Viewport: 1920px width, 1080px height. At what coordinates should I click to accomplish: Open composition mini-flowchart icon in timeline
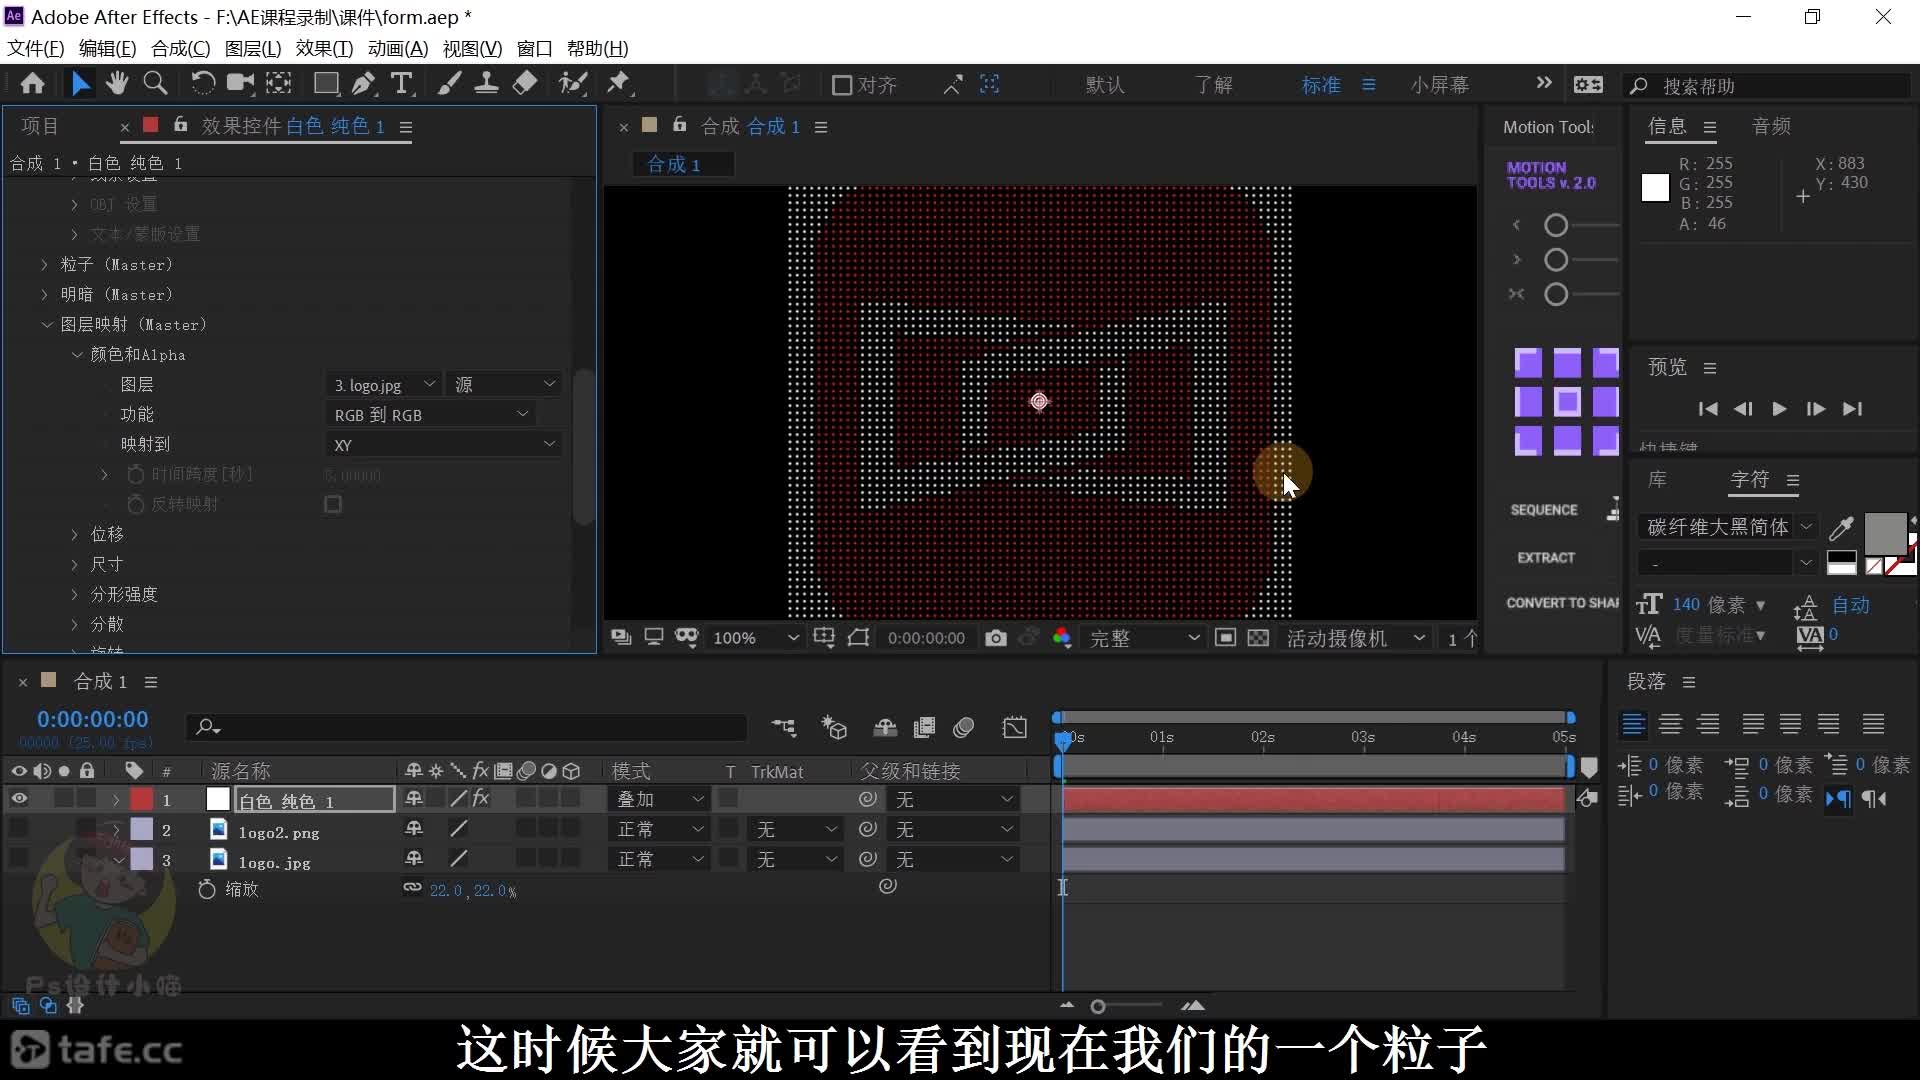coord(783,727)
